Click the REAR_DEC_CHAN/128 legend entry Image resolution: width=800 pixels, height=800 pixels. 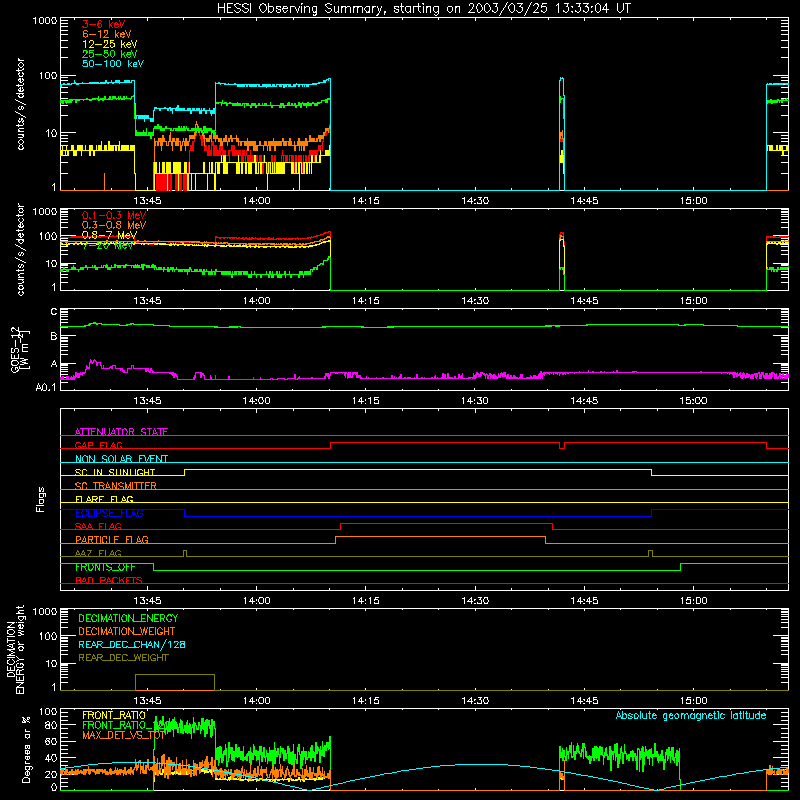[132, 644]
